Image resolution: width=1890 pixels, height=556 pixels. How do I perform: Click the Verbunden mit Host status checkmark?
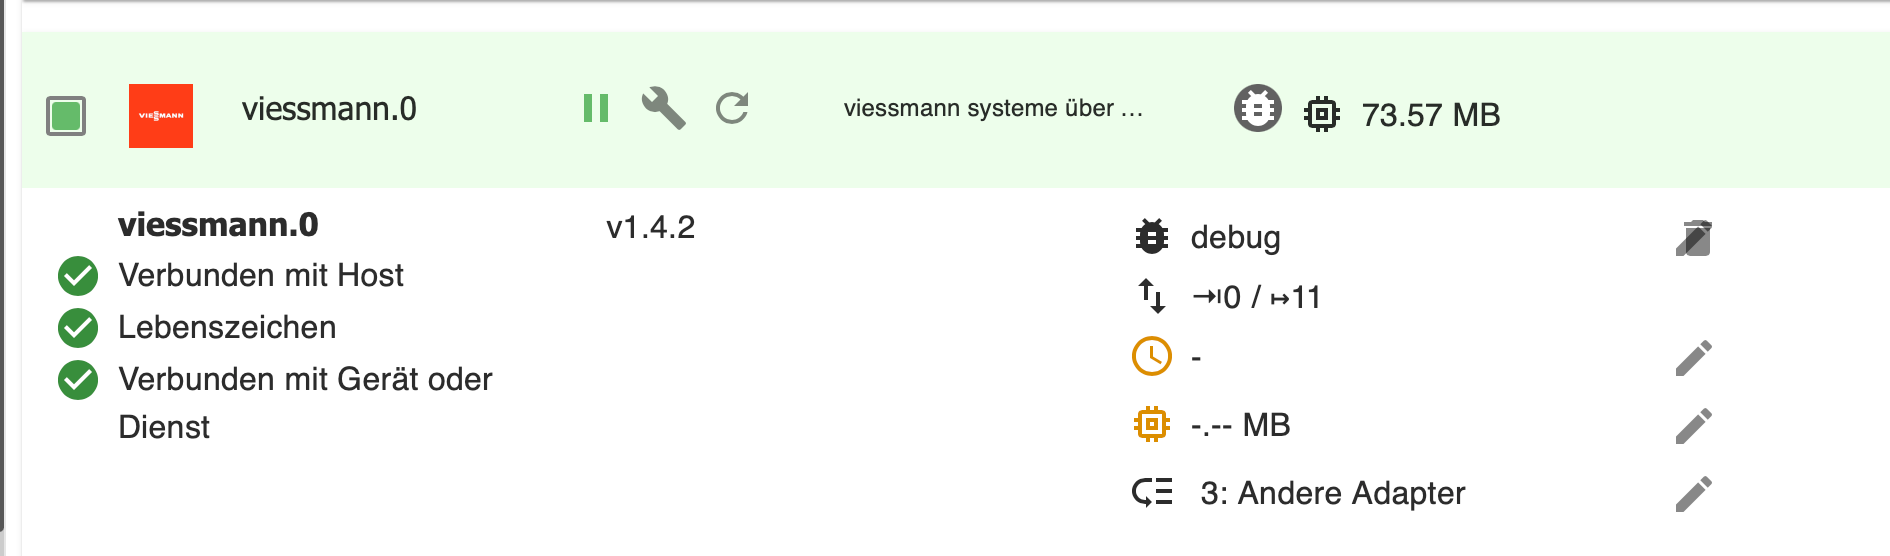pyautogui.click(x=78, y=276)
